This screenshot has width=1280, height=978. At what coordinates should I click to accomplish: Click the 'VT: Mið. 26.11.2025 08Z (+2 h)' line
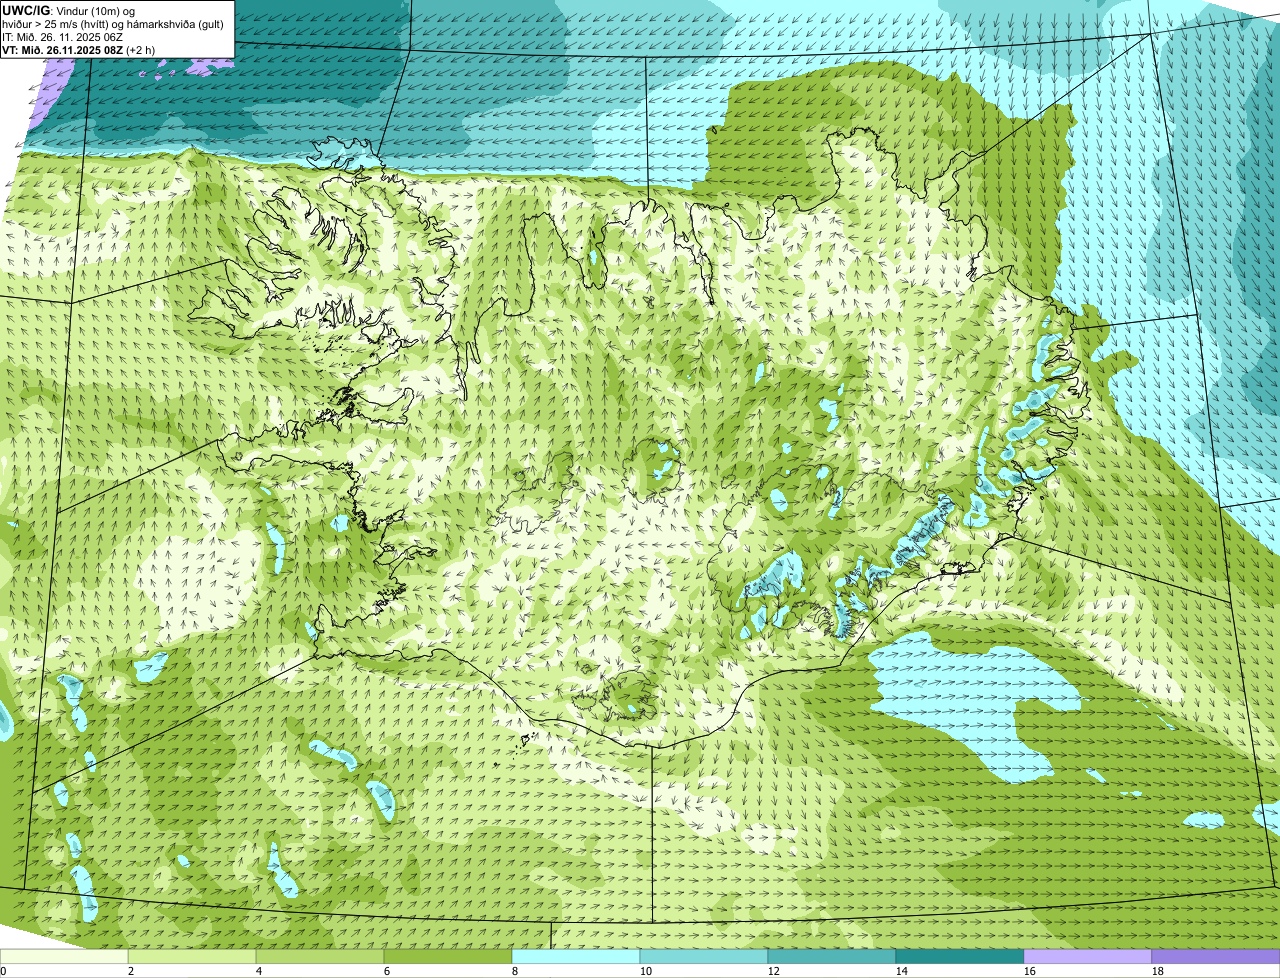click(x=79, y=50)
